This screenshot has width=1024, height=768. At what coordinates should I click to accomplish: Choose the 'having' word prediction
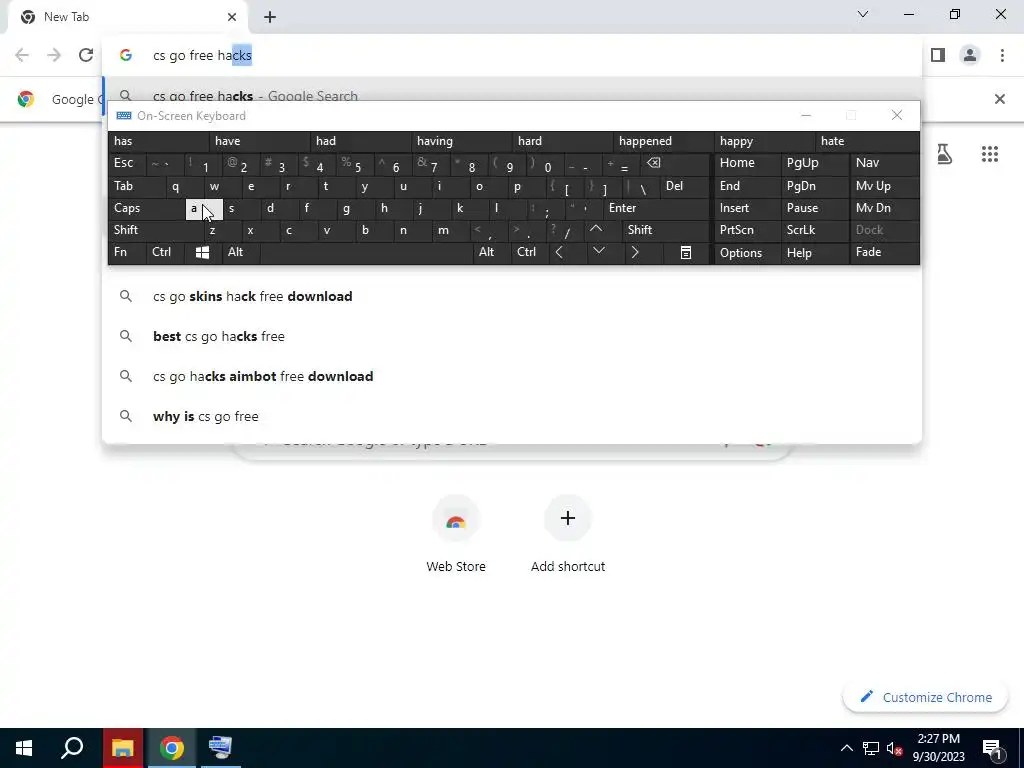click(x=462, y=141)
